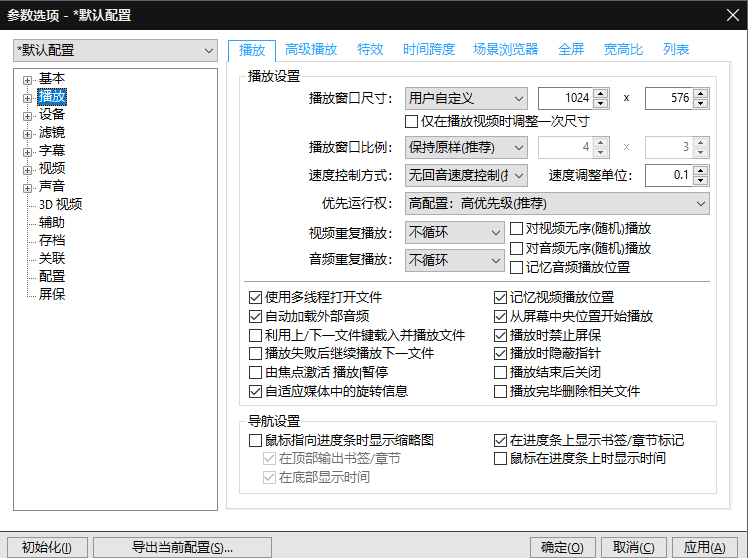Disable 记忆视频播放位置 checkbox
Screen dimensions: 748x558
click(501, 298)
